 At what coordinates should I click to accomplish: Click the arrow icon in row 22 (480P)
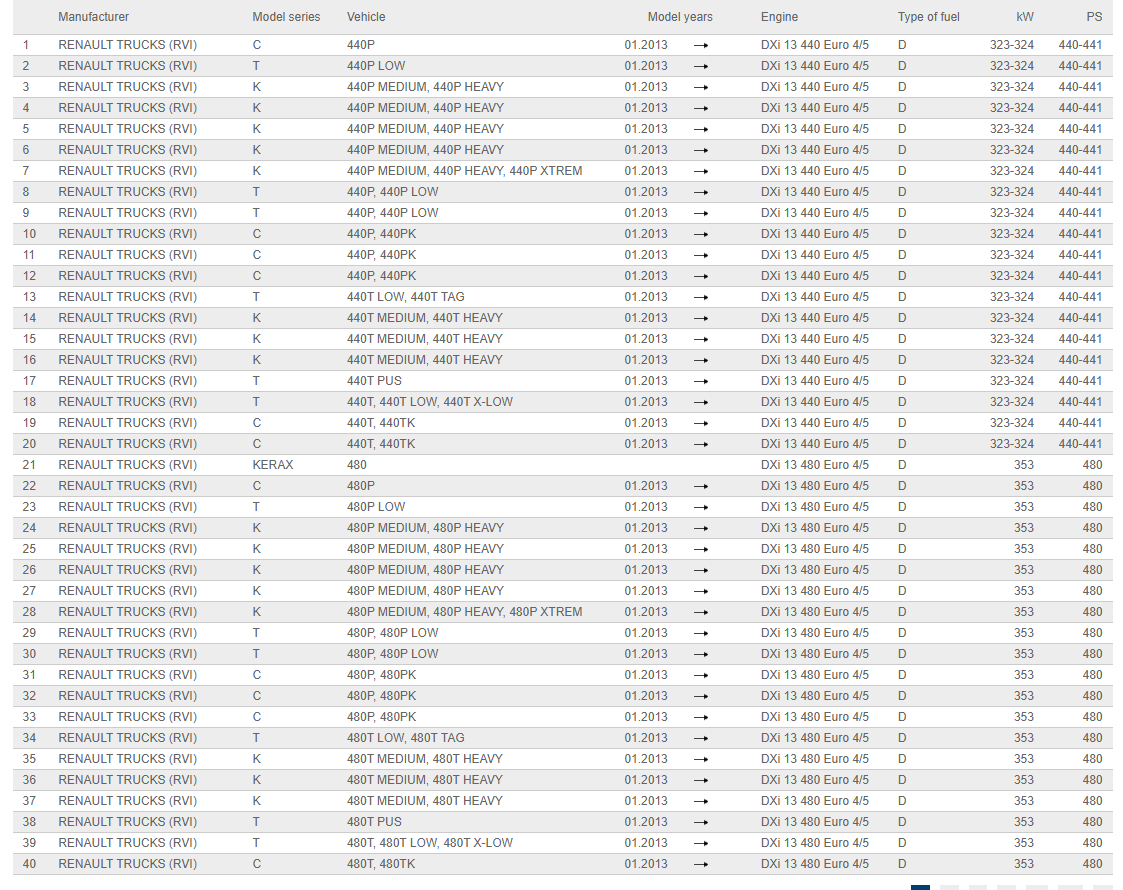(x=700, y=486)
